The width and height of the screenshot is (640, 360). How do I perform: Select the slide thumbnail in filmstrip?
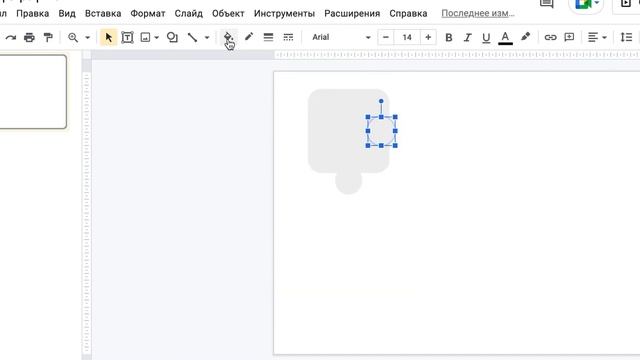[33, 92]
